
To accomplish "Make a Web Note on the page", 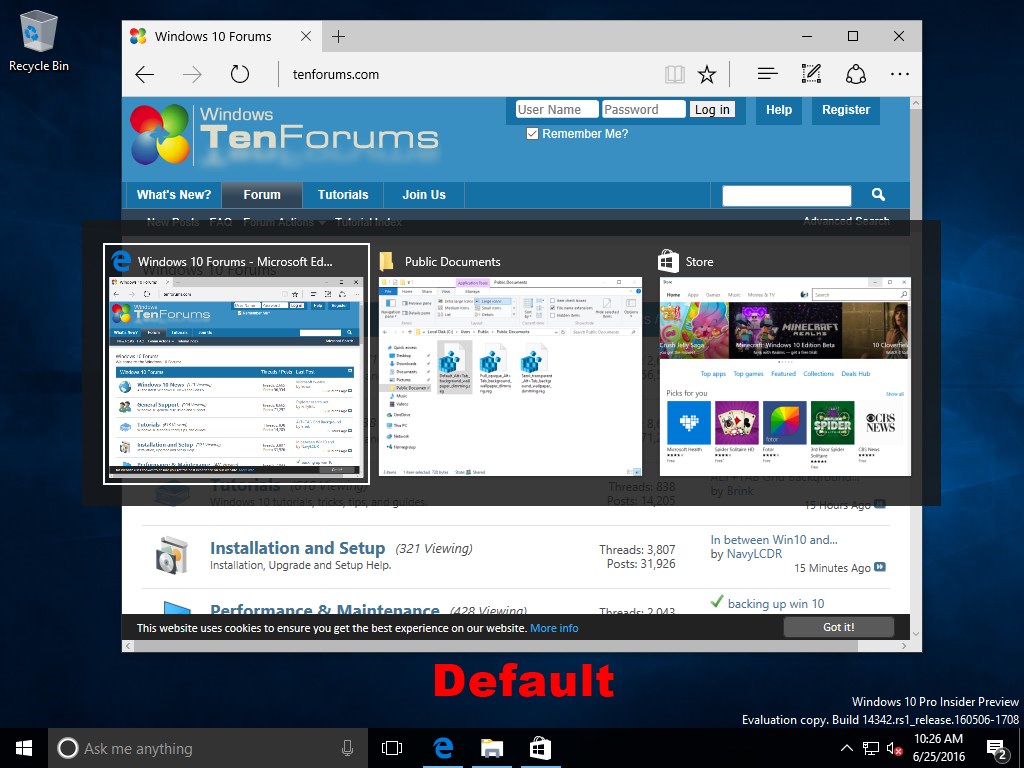I will point(811,73).
